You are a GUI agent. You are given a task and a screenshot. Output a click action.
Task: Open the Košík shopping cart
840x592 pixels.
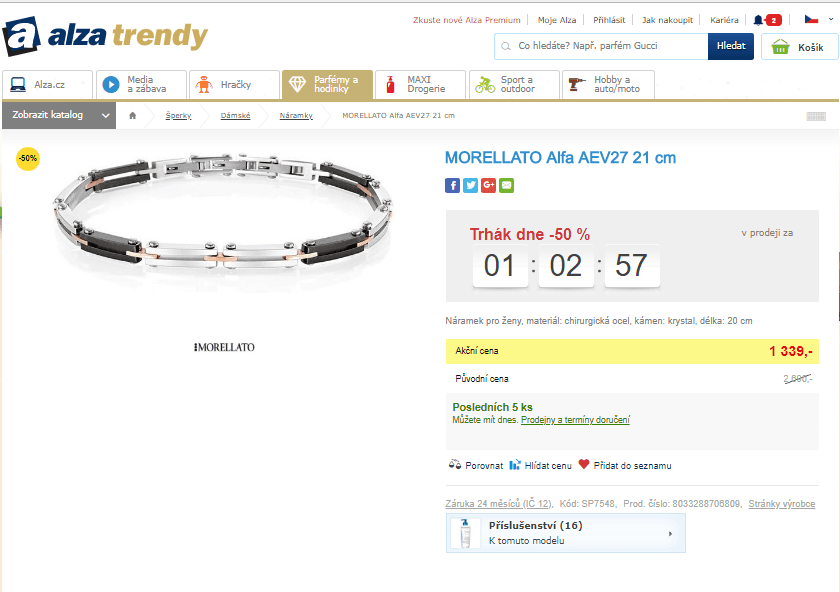[799, 47]
